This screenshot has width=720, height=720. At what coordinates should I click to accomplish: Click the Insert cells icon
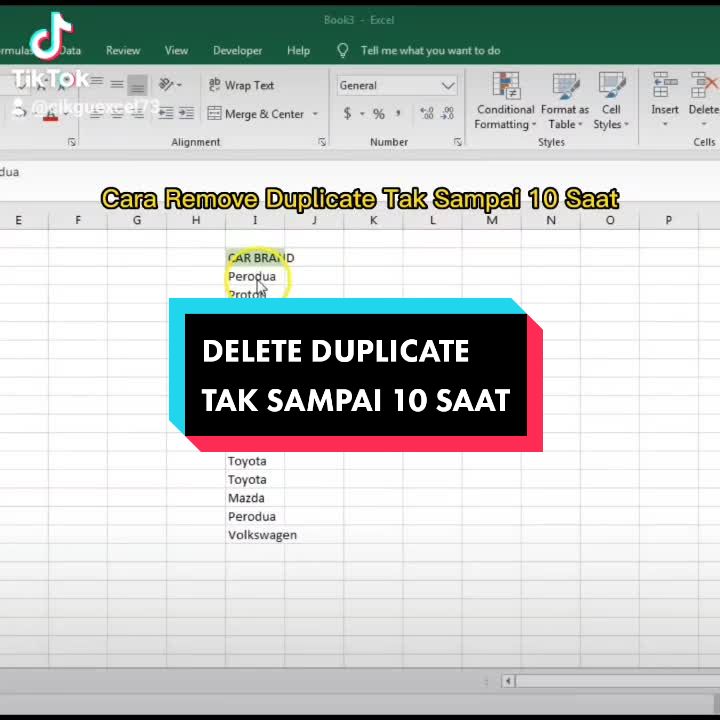(665, 85)
